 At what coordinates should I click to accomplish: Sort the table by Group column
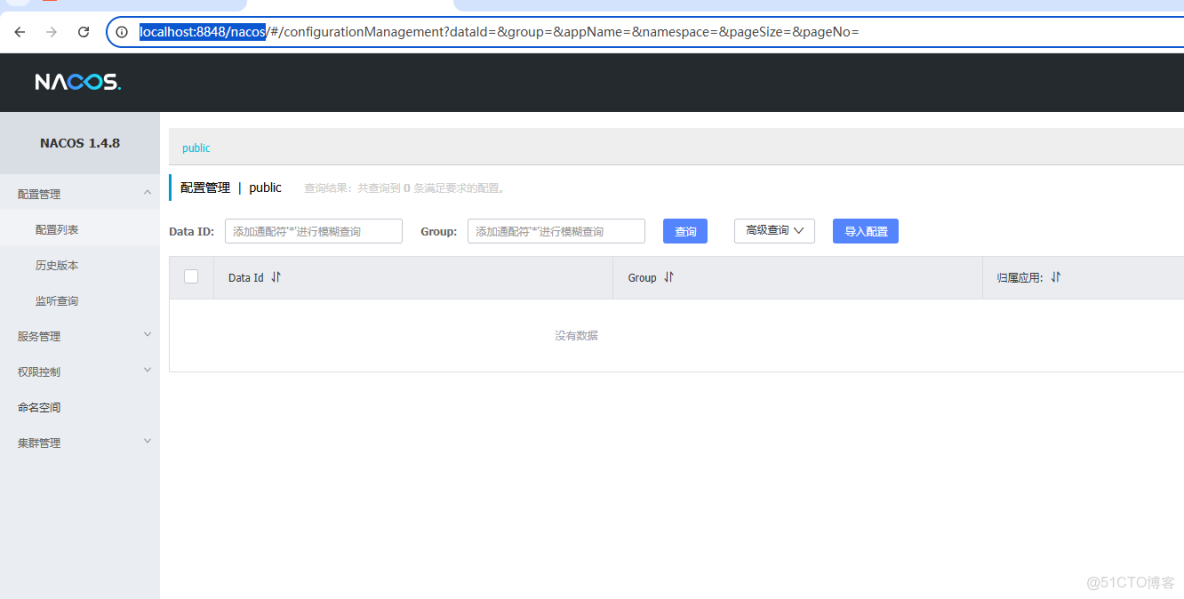click(x=667, y=277)
